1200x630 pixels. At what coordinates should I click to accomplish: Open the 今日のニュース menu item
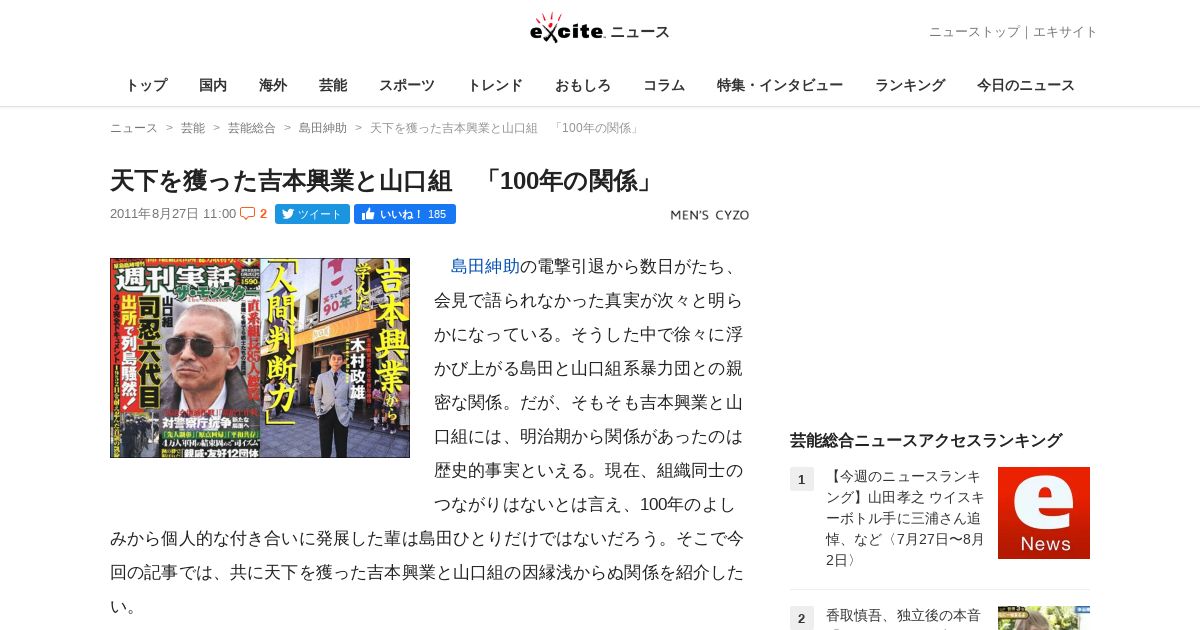tap(1026, 85)
